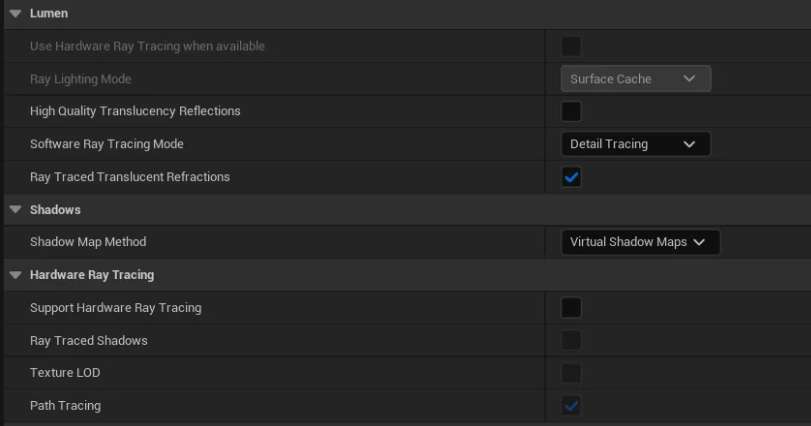Collapse the Hardware Ray Tracing section triangle
811x426 pixels.
[x=16, y=275]
